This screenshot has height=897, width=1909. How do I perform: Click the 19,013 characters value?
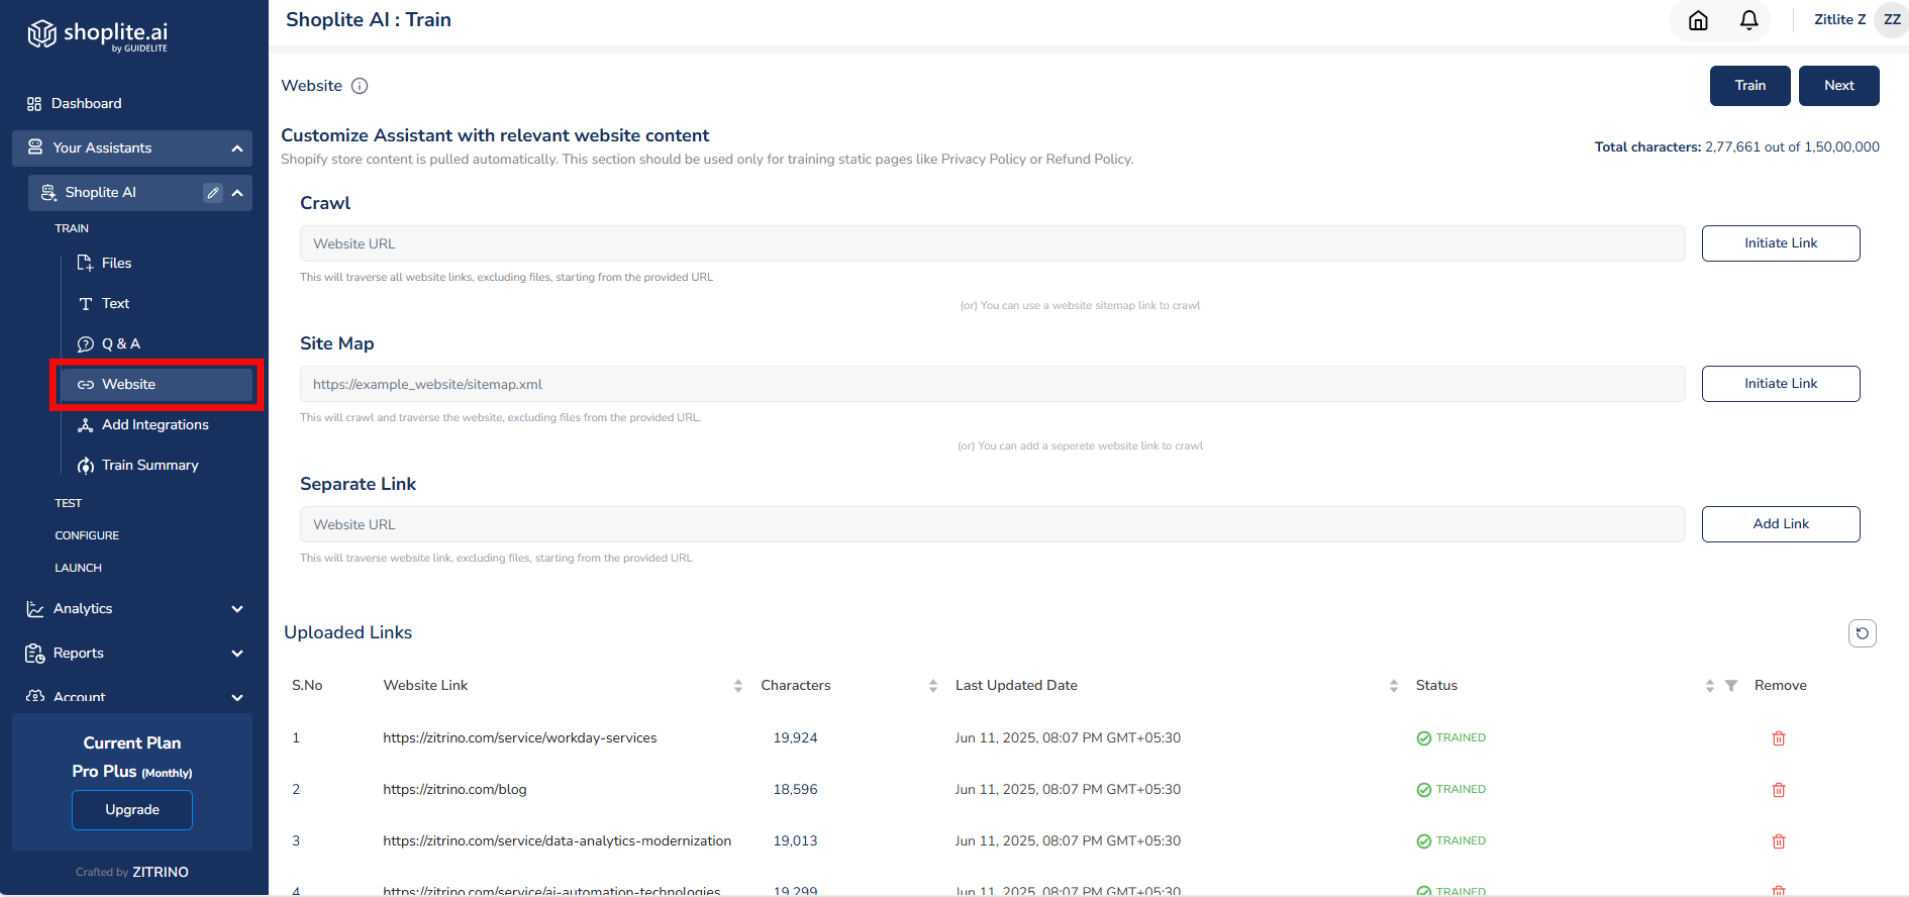tap(795, 841)
